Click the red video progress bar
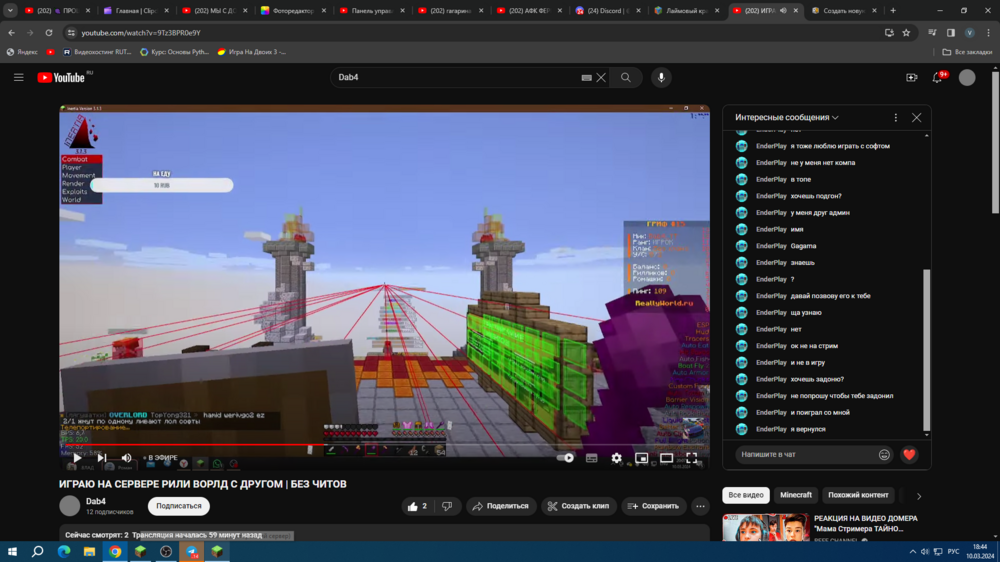The image size is (1000, 562). point(191,445)
